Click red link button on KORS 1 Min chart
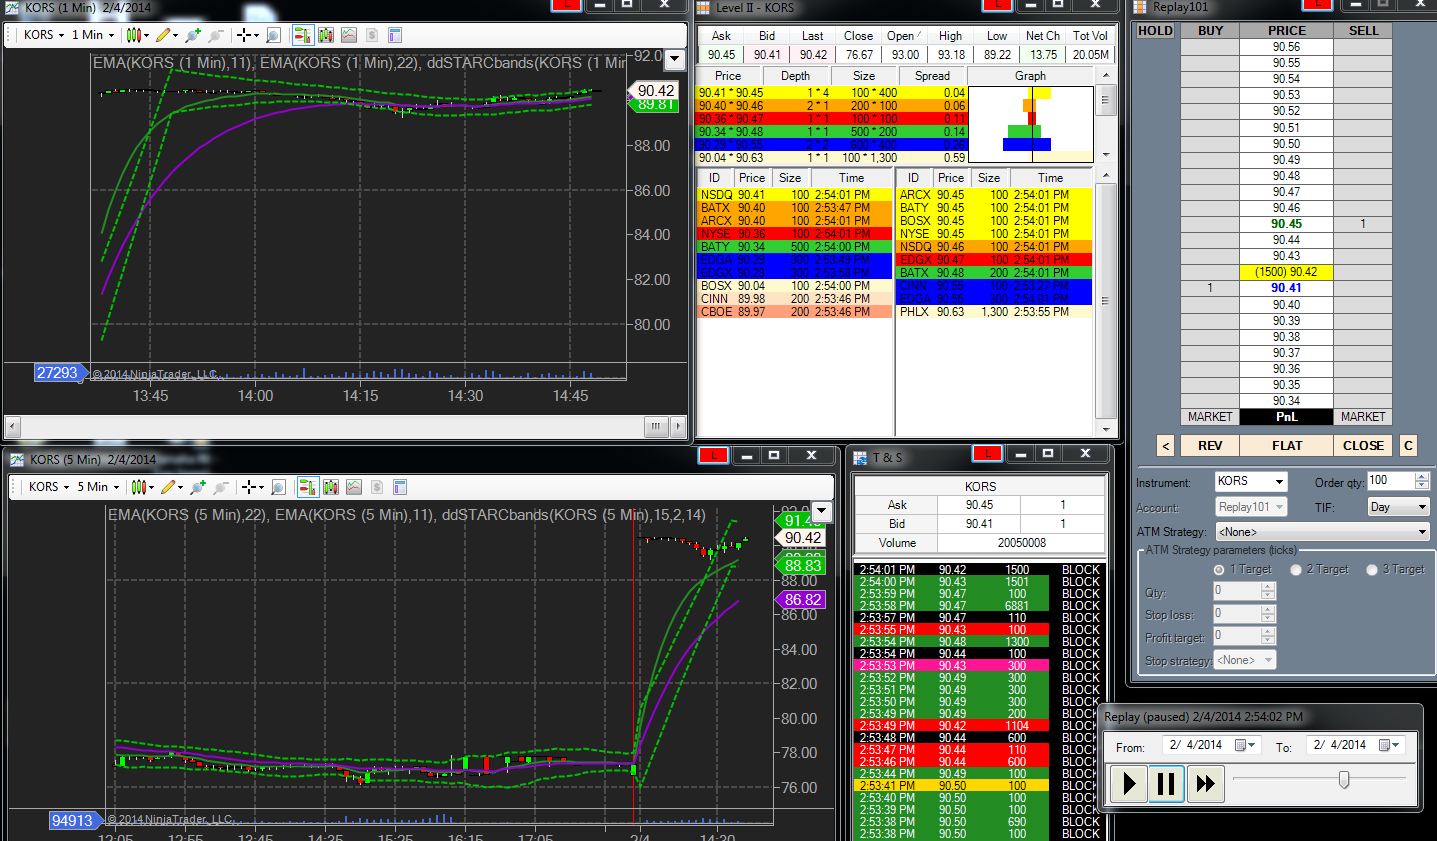Screen dimensions: 1437x841 click(x=567, y=5)
